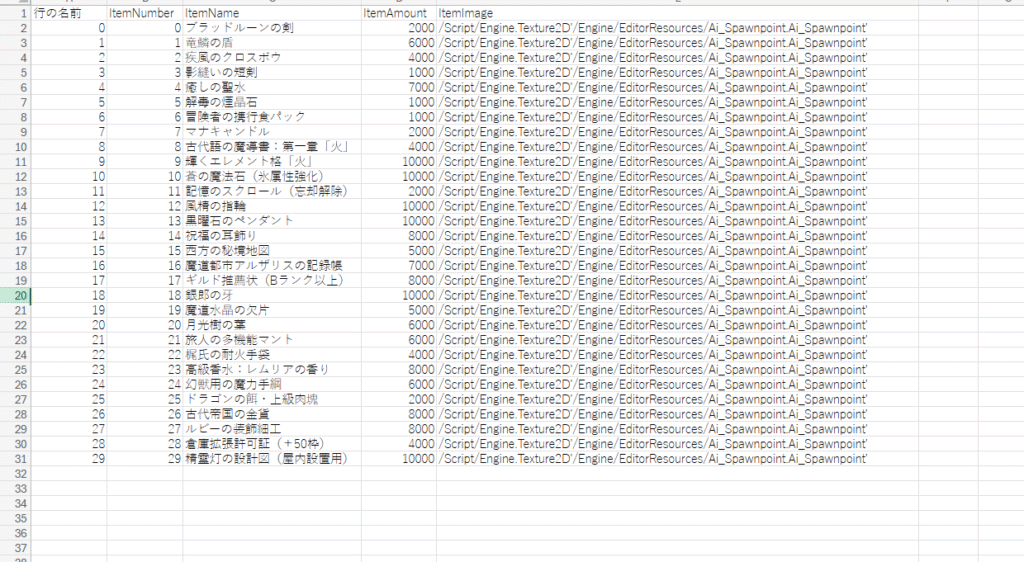This screenshot has width=1024, height=562.
Task: Select ItemNumber cell with value 18
Action: tap(144, 295)
